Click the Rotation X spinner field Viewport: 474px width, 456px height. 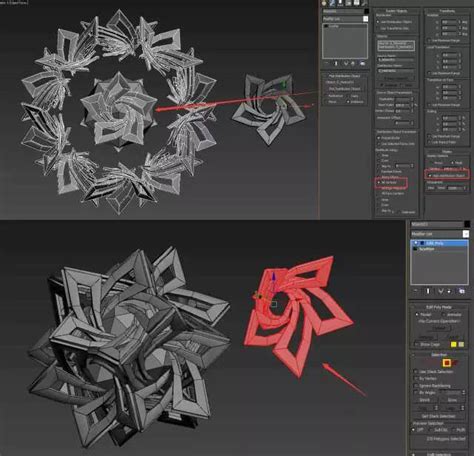(x=449, y=22)
